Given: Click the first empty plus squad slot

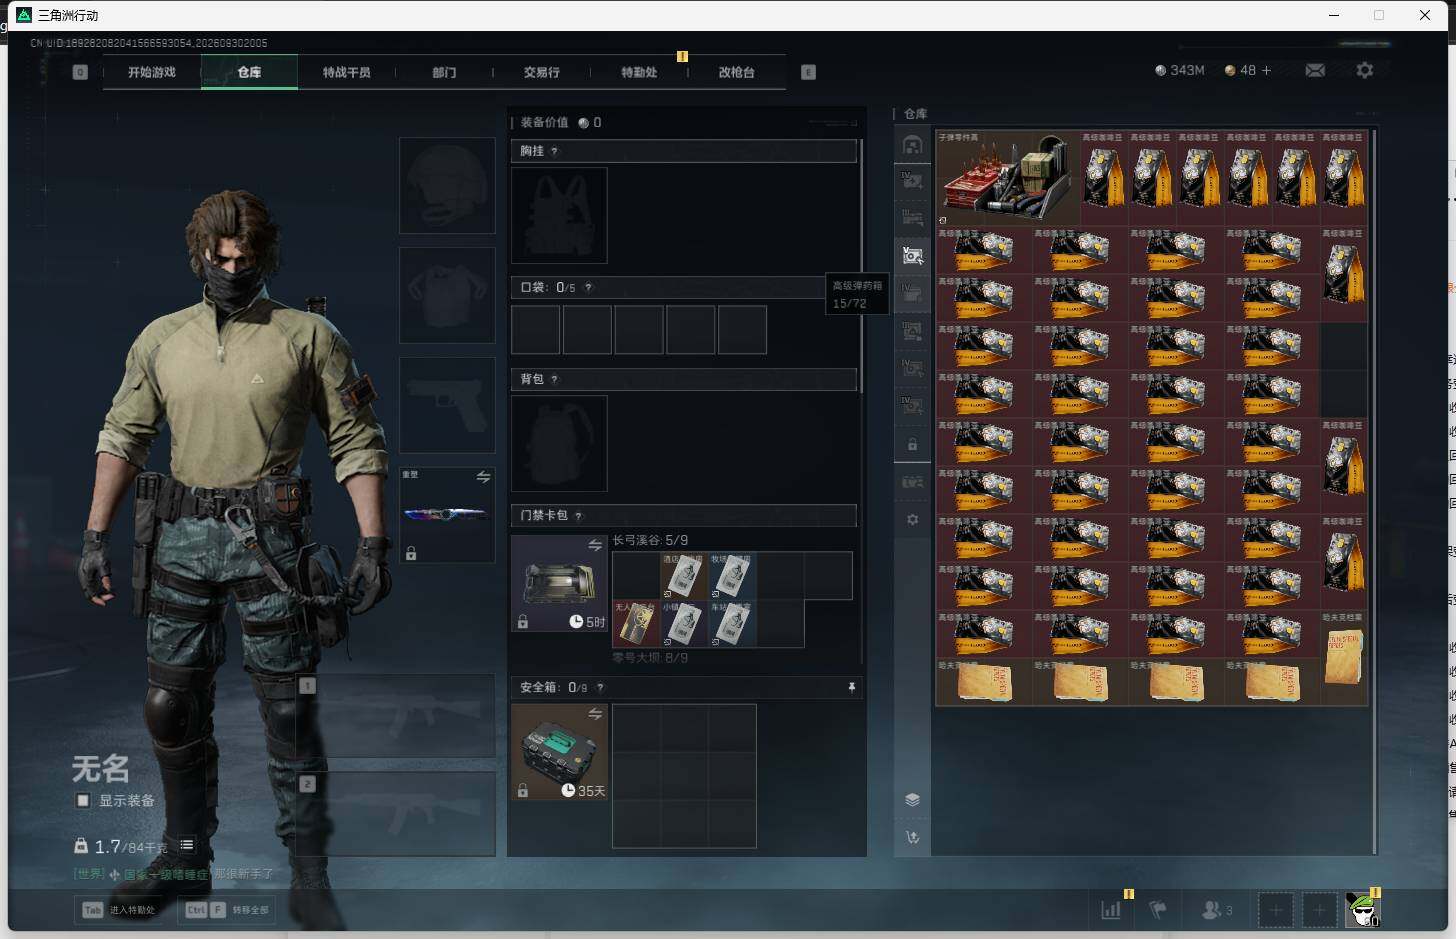Looking at the screenshot, I should tap(1275, 910).
